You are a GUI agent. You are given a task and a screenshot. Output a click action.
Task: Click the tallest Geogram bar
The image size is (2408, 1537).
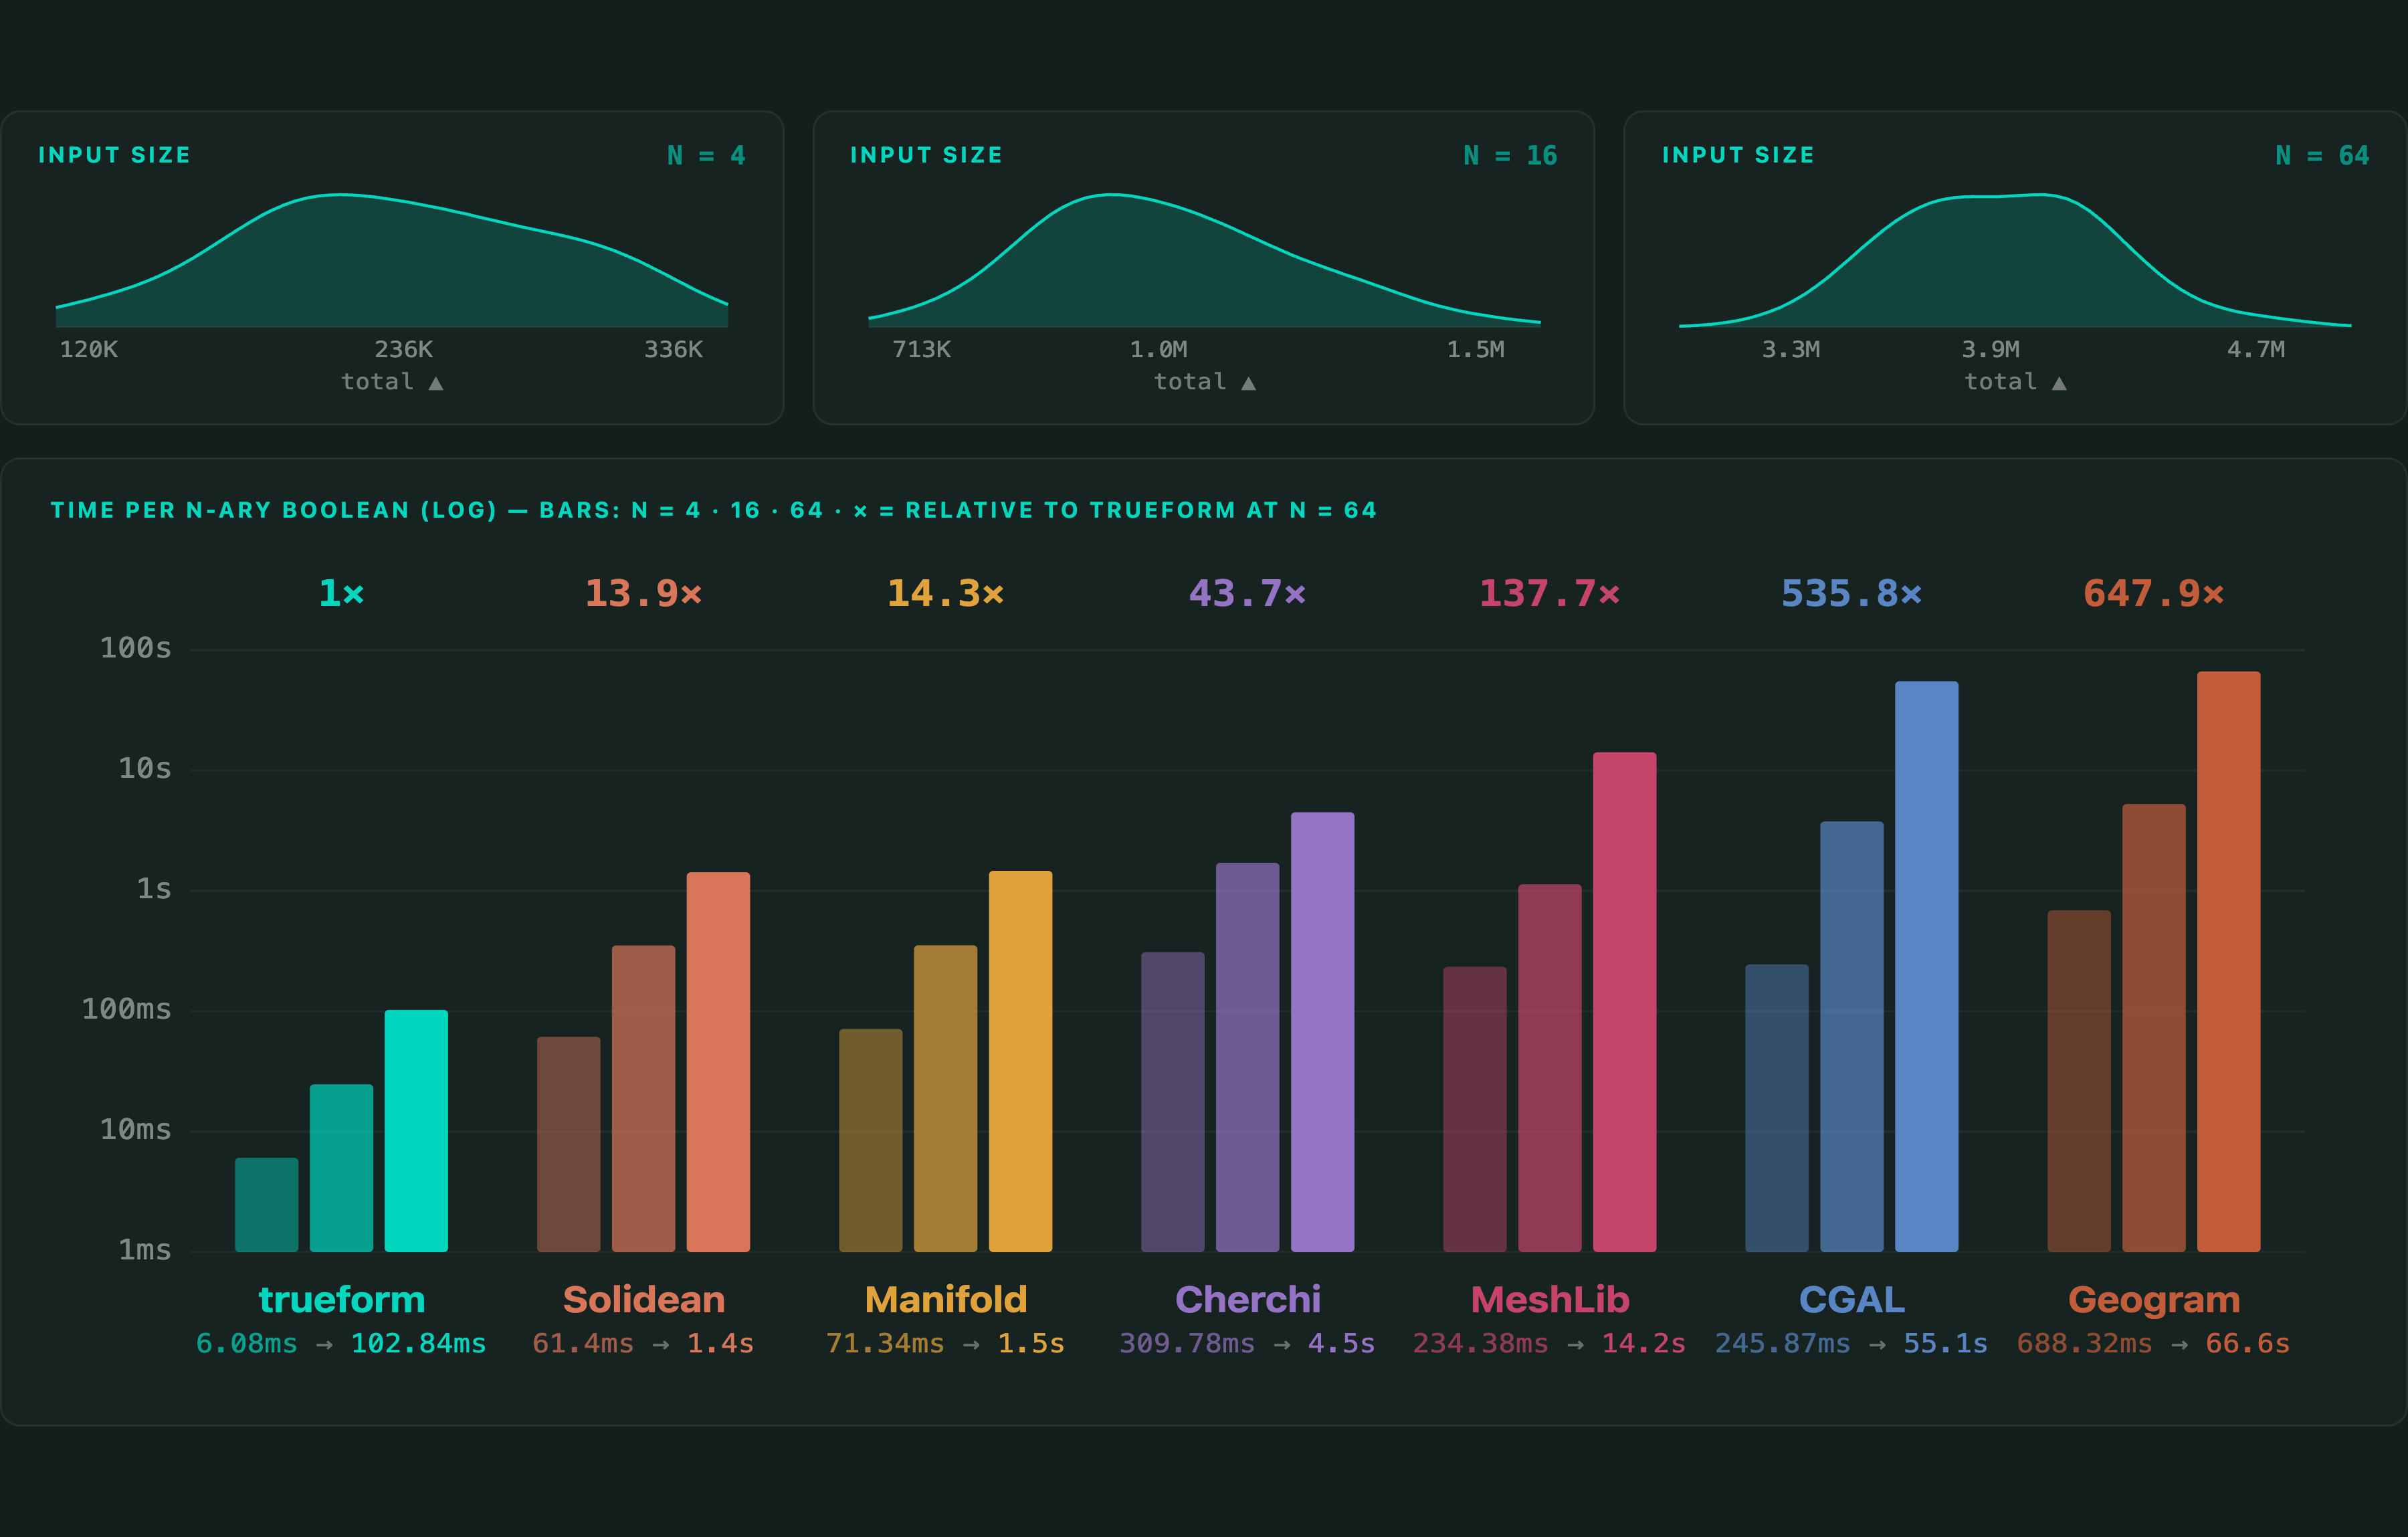2228,961
